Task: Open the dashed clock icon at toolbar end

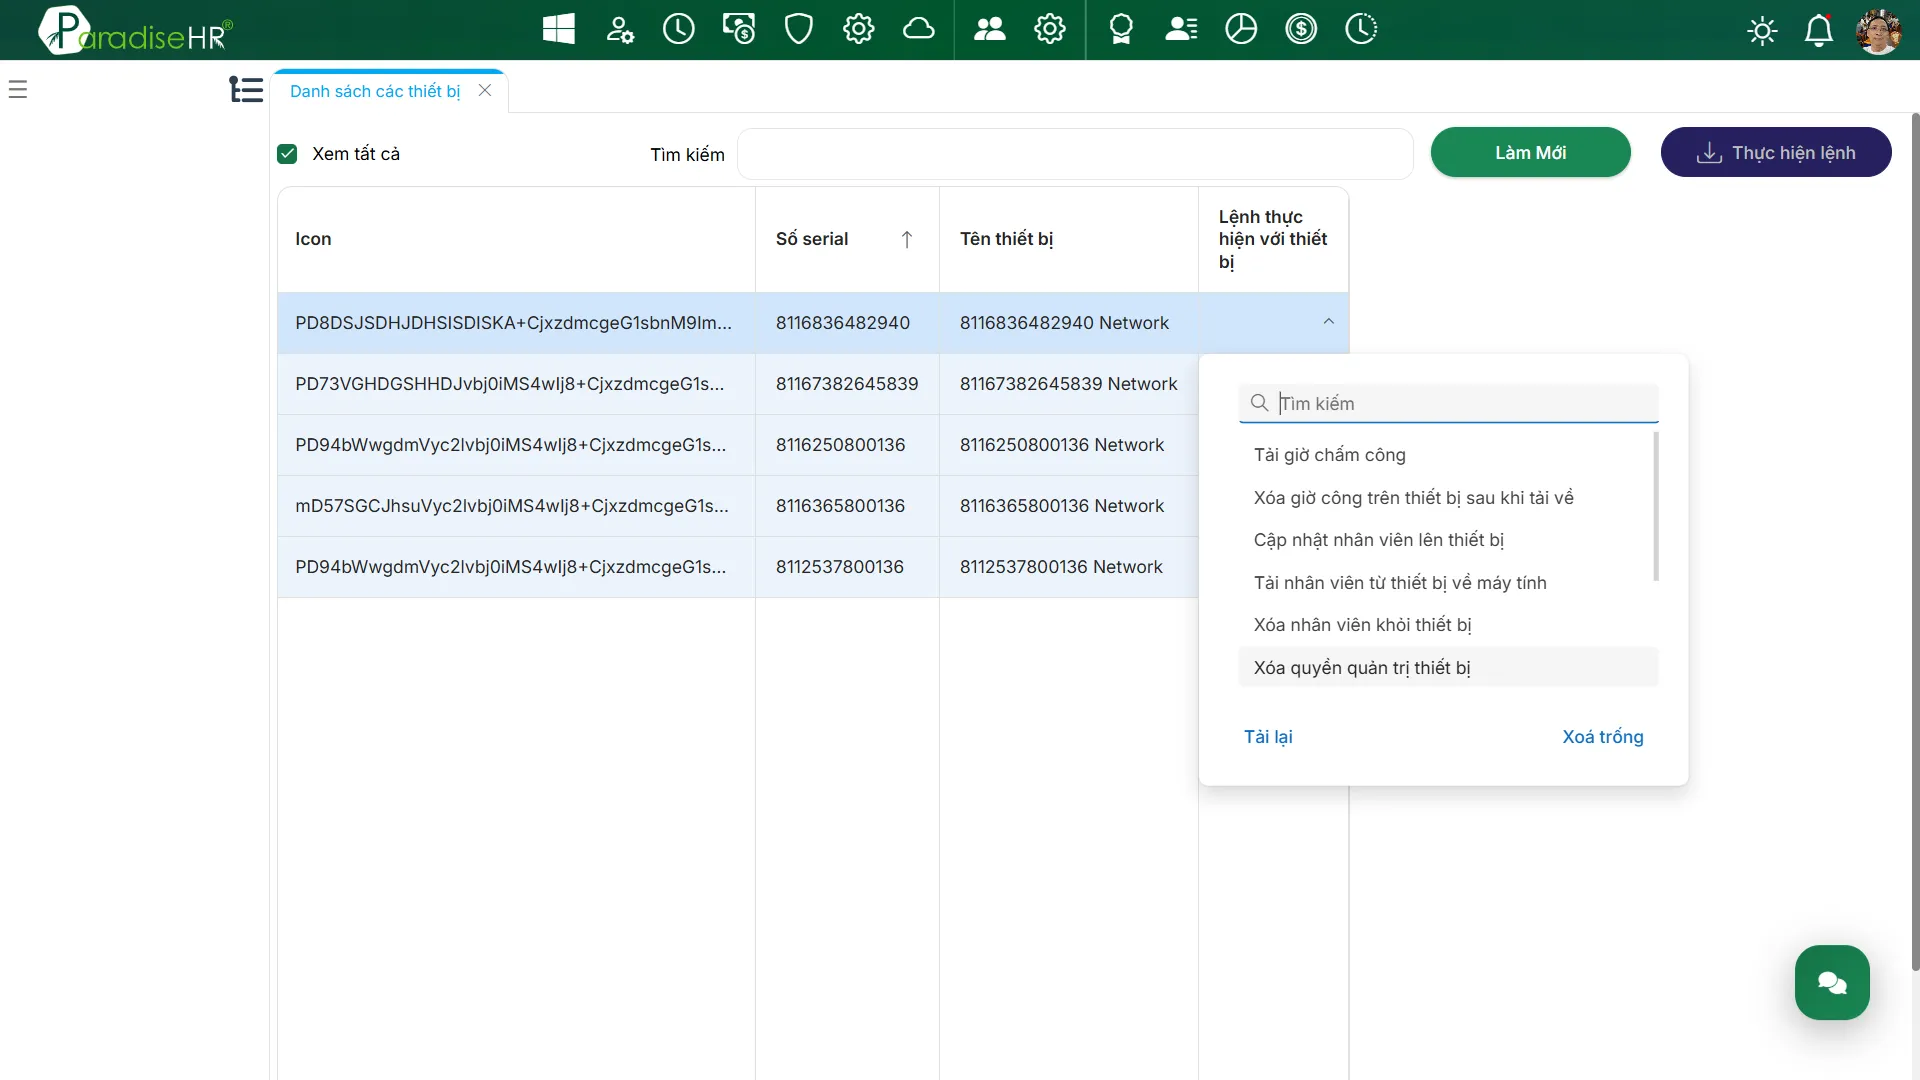Action: [1361, 29]
